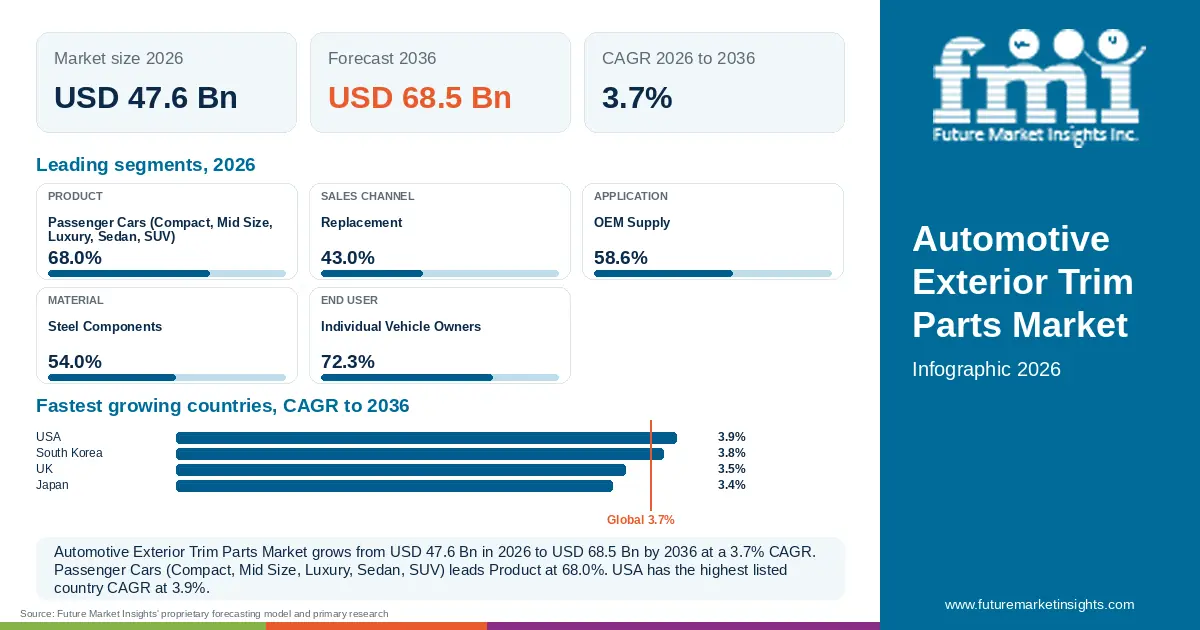Click the Global 3.7% marker label
Image resolution: width=1200 pixels, height=630 pixels.
coord(641,520)
